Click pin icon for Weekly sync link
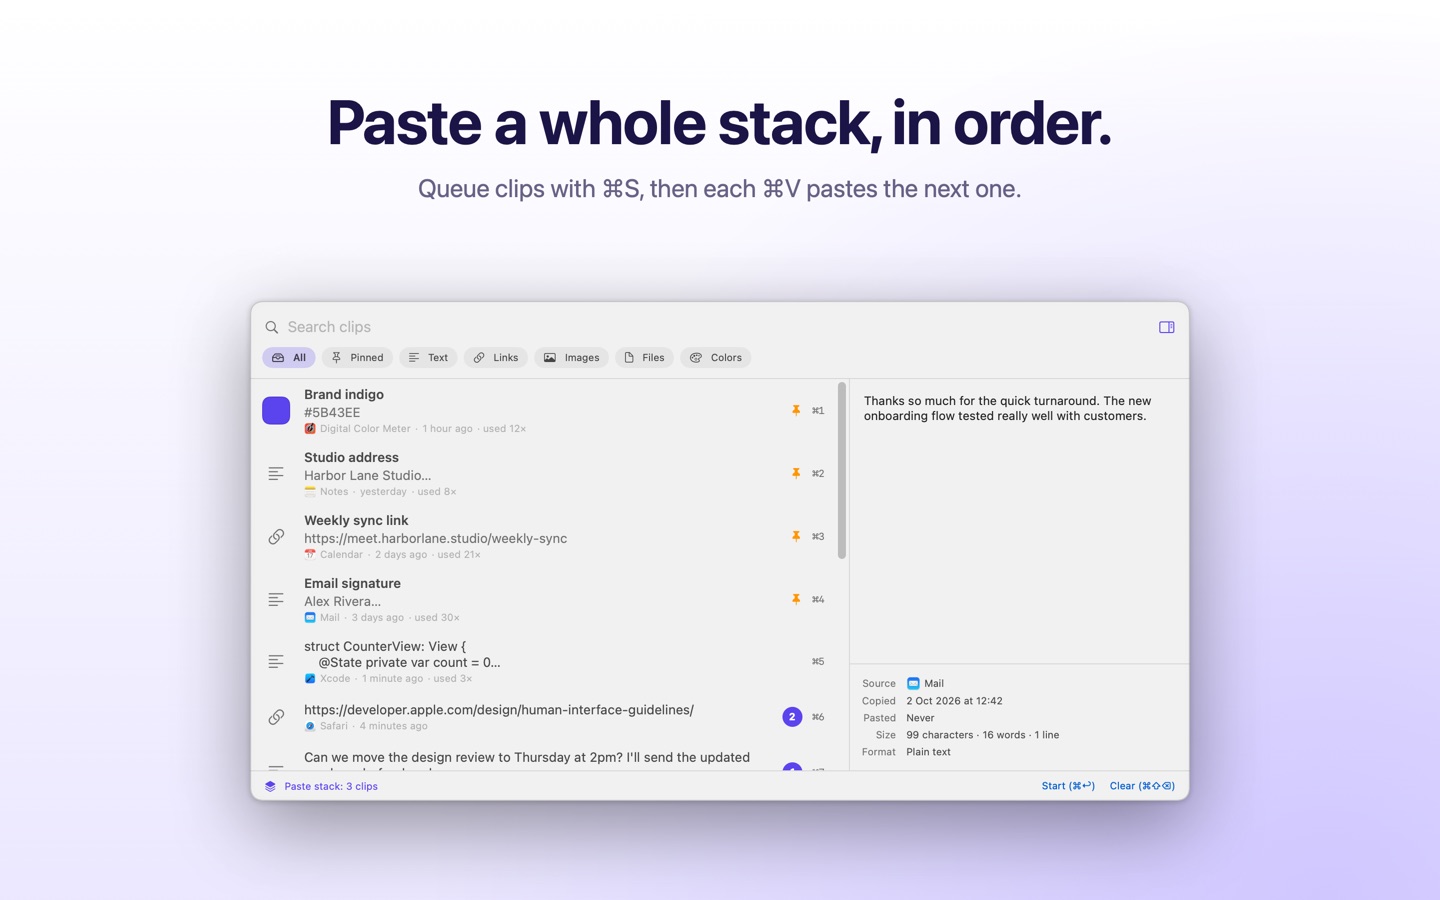 pos(796,536)
